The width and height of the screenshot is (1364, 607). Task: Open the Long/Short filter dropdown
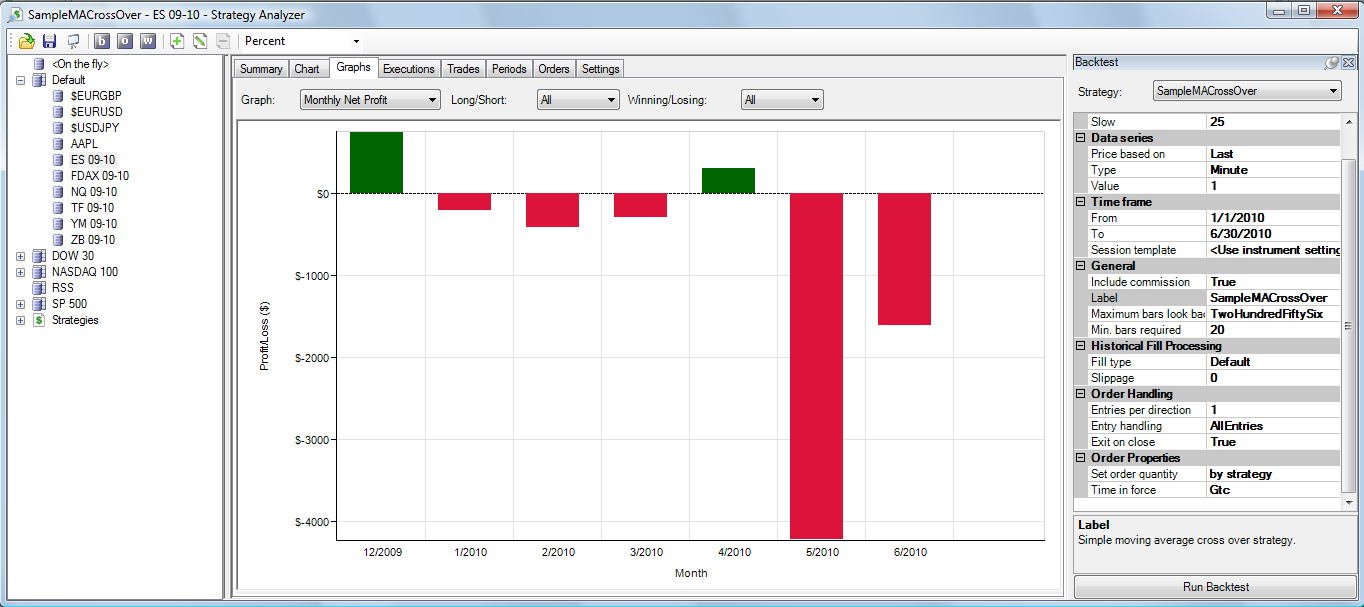pyautogui.click(x=578, y=100)
